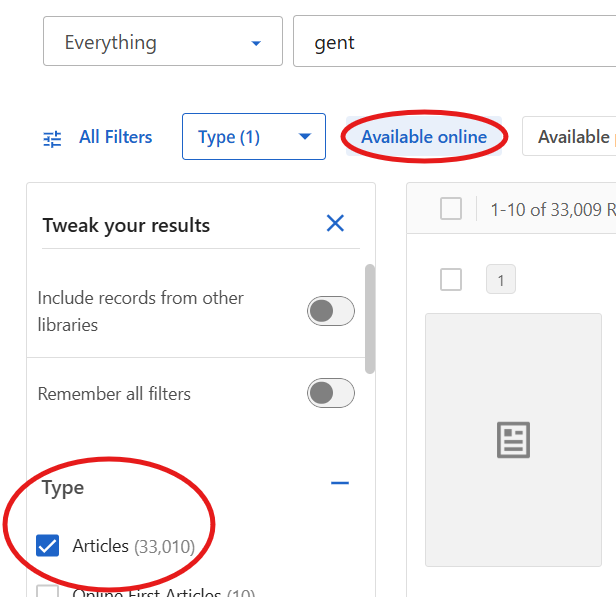
Task: Click the Available online filter chip
Action: coord(424,137)
